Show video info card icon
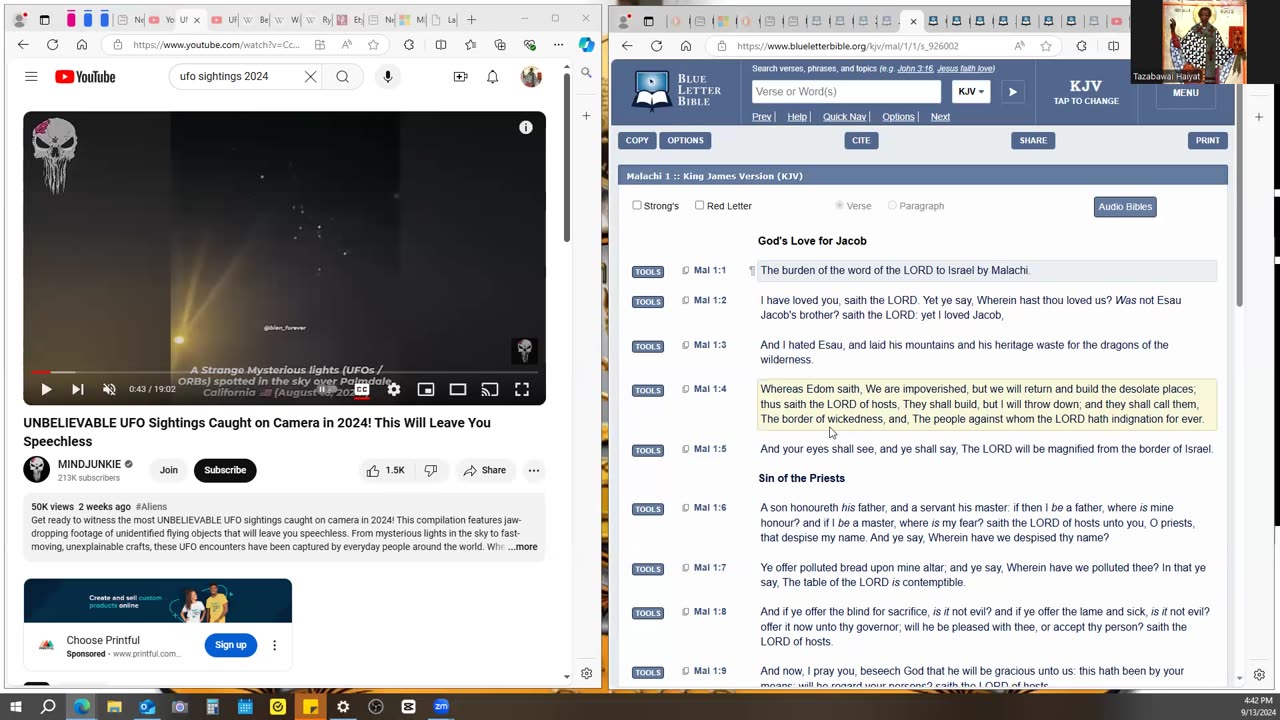Screen dimensions: 1280x720 point(526,127)
